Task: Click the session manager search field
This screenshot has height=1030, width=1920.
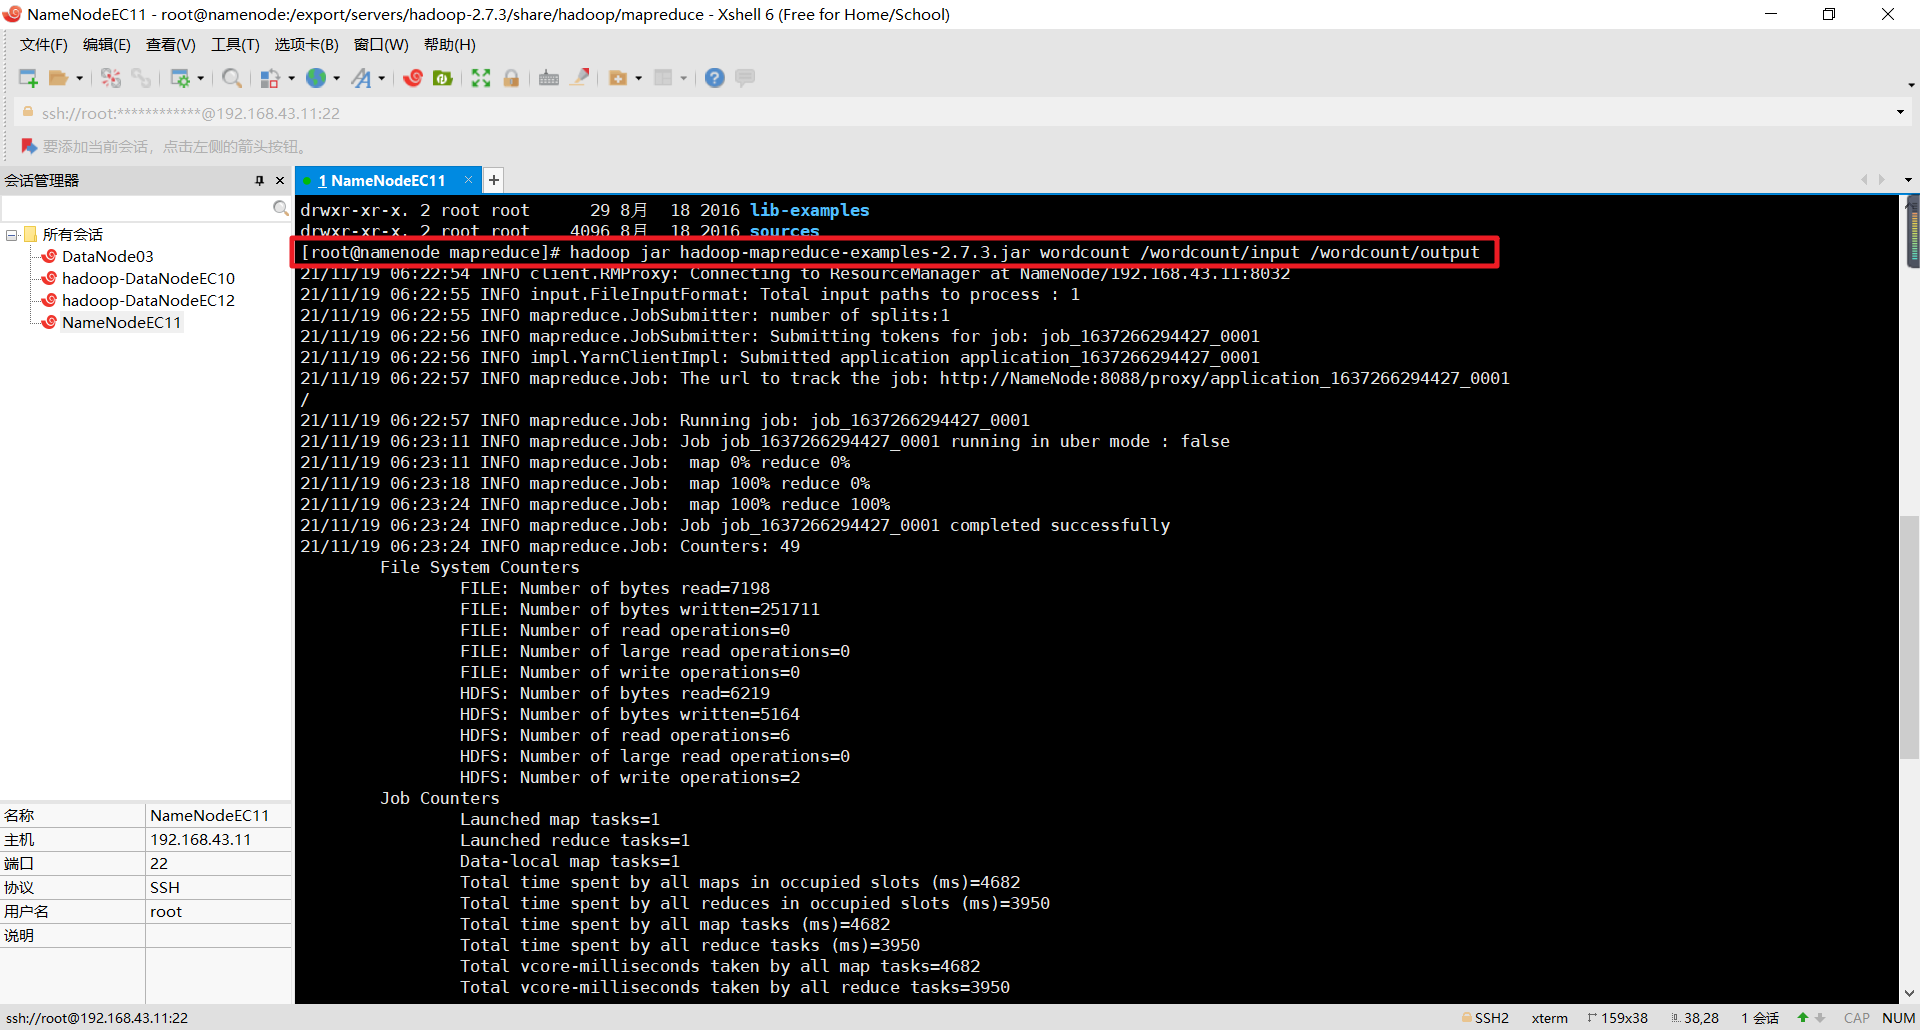Action: pyautogui.click(x=137, y=208)
